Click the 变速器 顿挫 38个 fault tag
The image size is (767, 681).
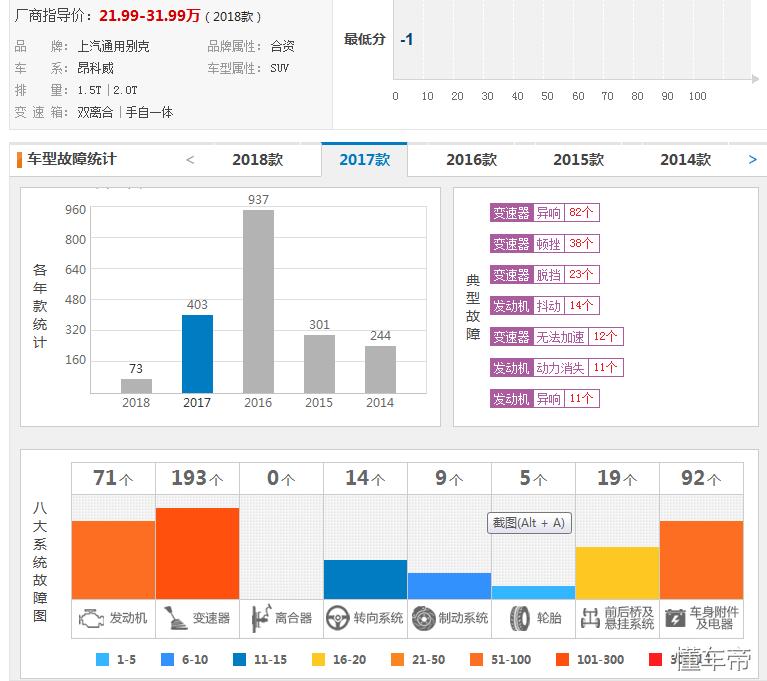point(544,244)
